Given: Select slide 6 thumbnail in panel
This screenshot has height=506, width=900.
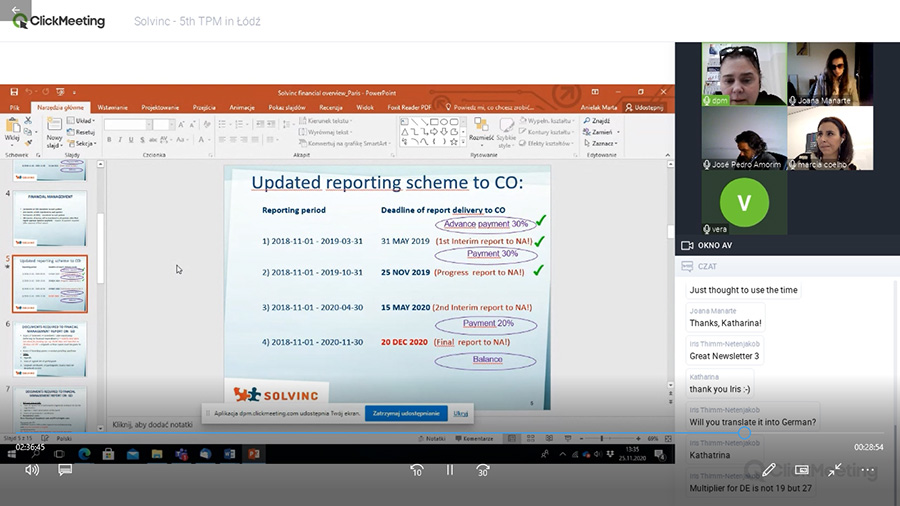Looking at the screenshot, I should pos(49,349).
